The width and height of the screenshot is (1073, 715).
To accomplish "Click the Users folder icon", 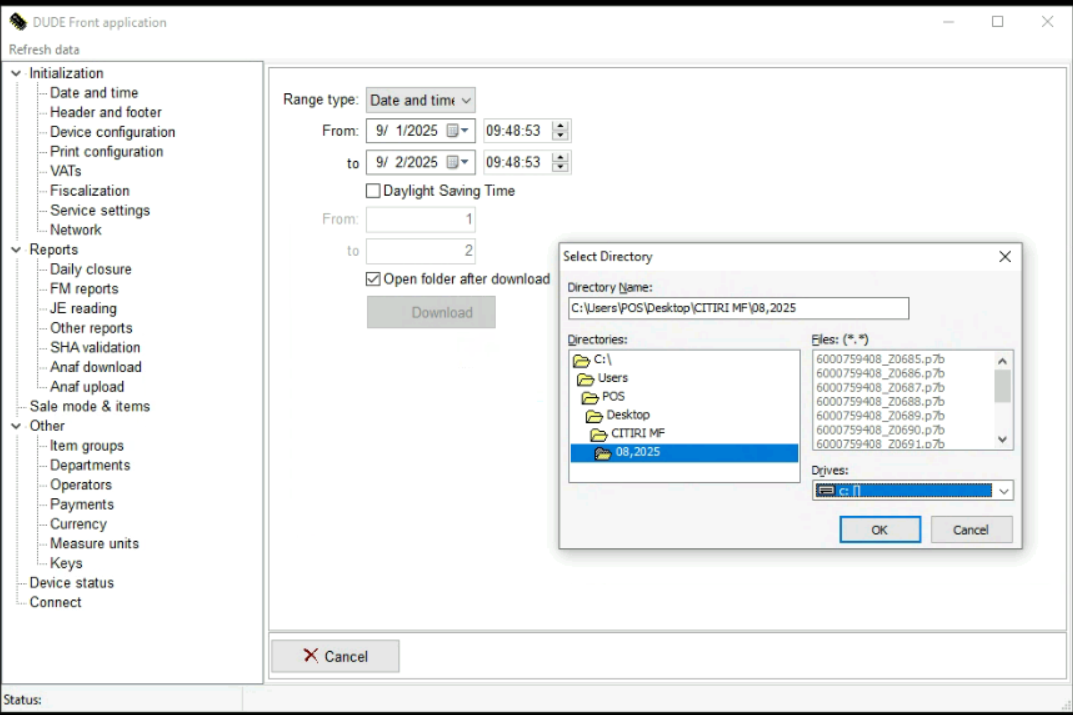I will 585,379.
